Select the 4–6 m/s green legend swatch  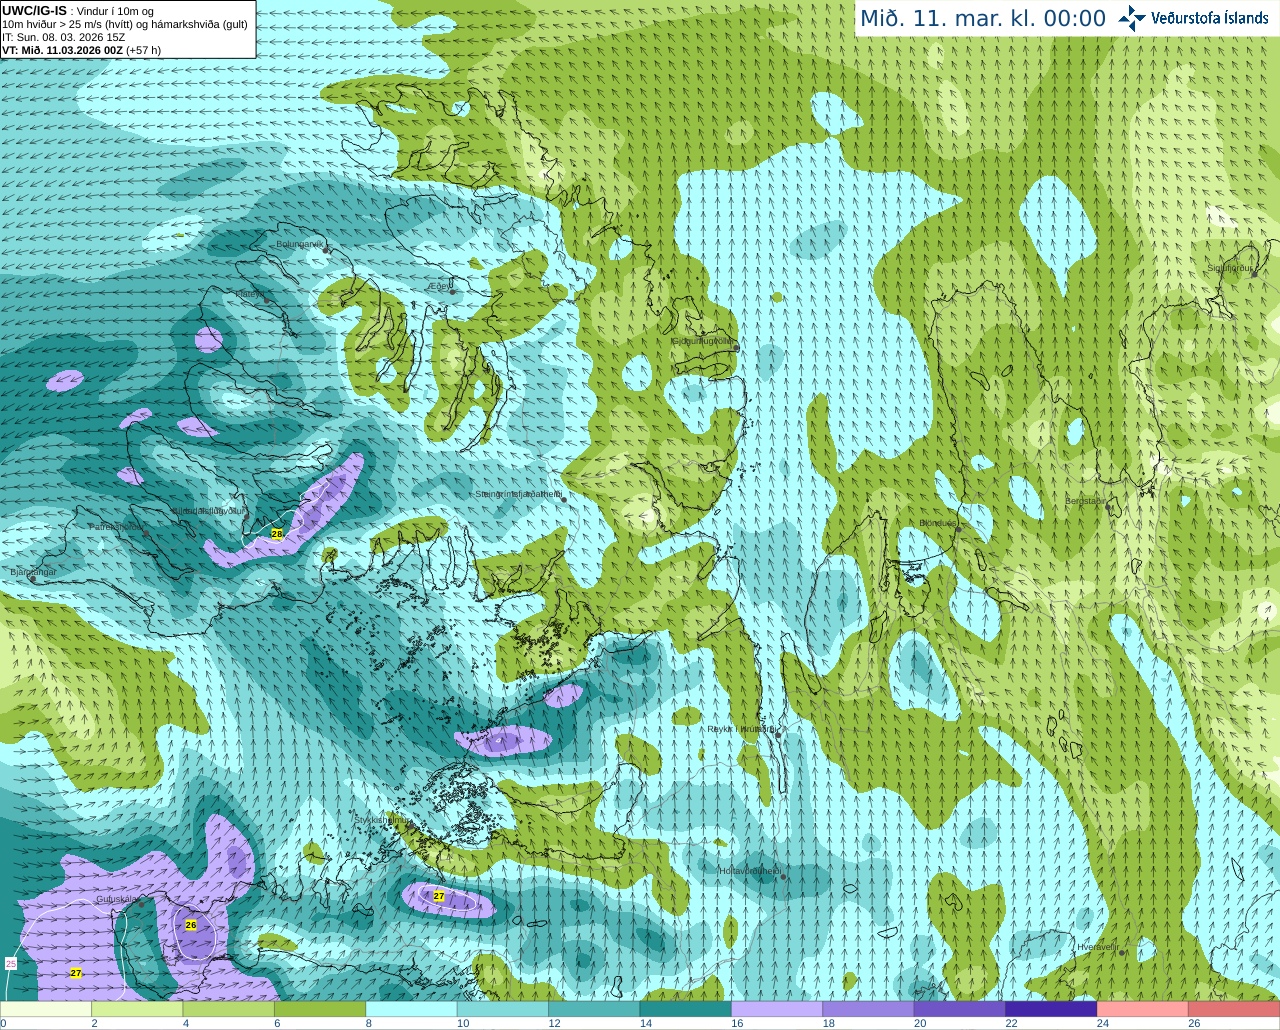click(229, 1009)
